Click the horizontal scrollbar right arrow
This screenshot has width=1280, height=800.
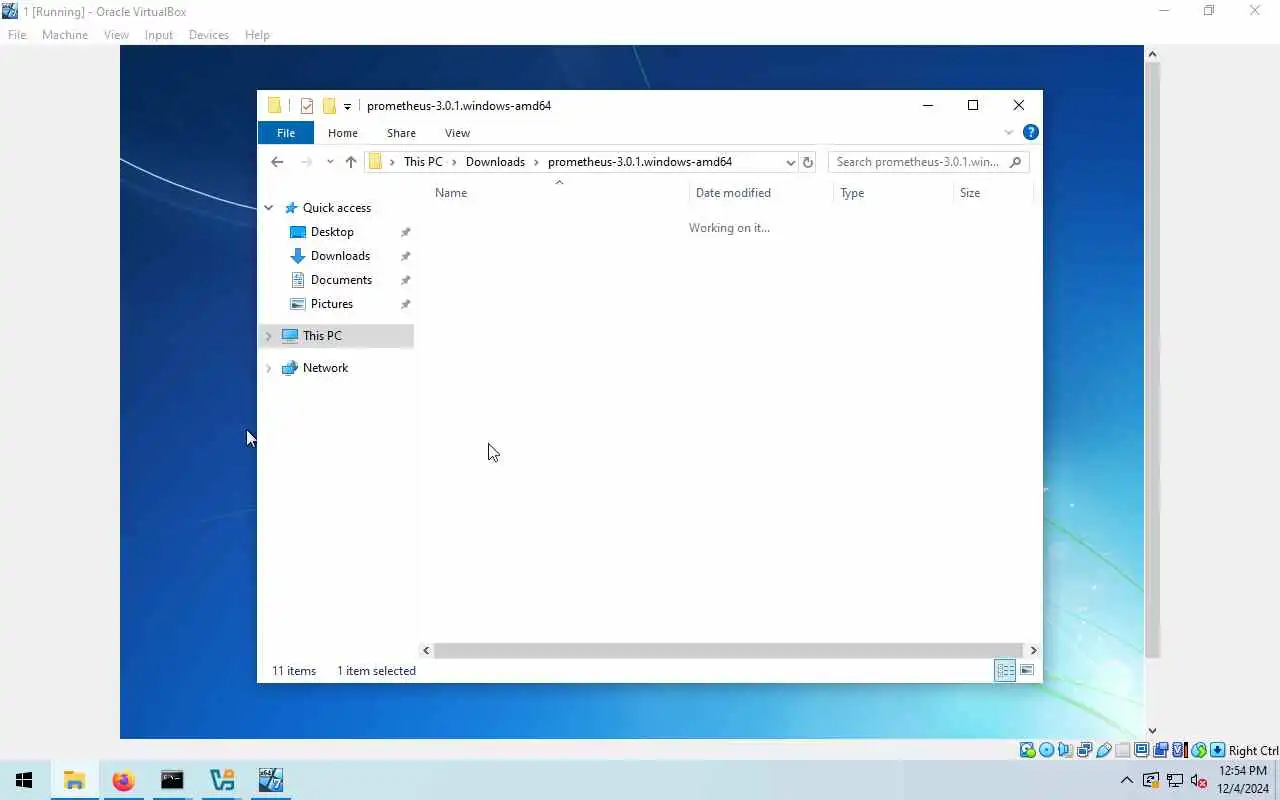1033,650
